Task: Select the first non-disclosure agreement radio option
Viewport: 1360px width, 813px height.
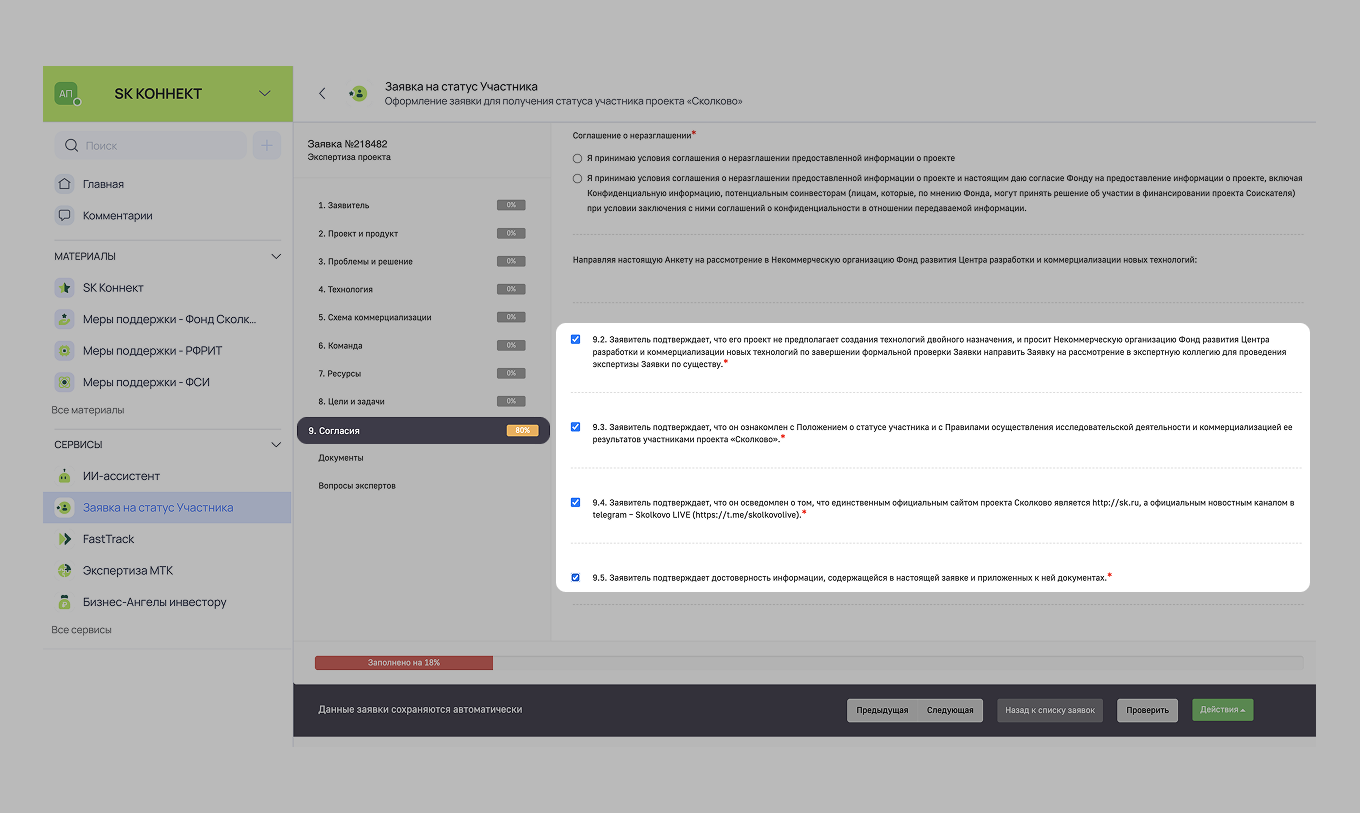Action: point(577,158)
